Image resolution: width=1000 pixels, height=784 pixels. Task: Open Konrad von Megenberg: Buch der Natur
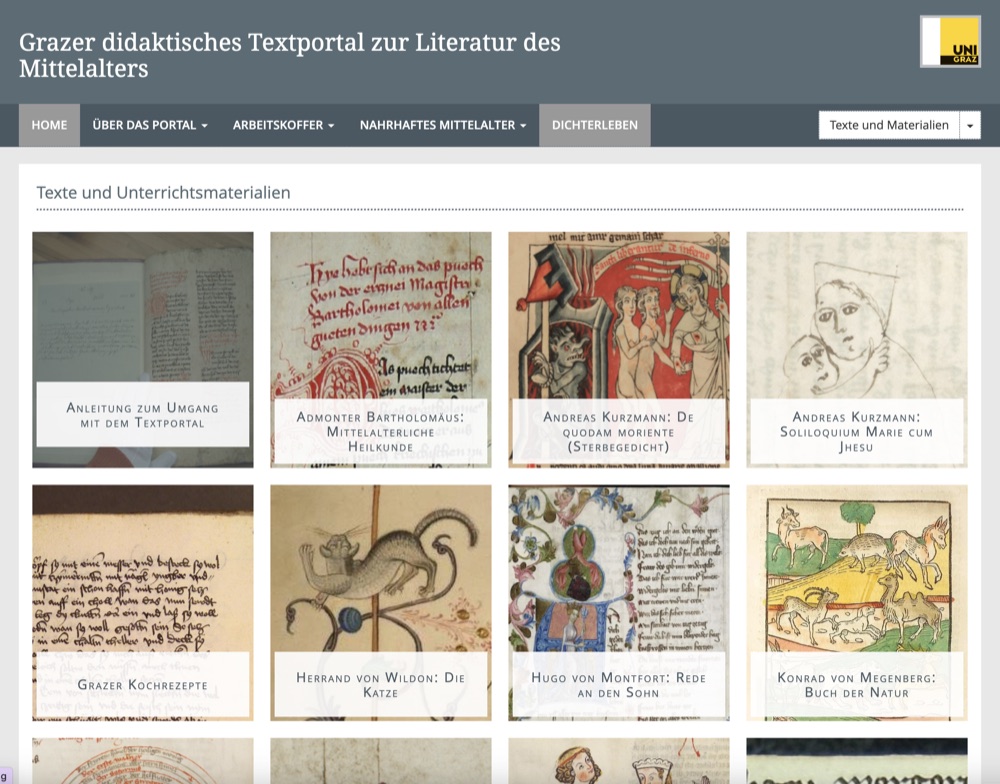pyautogui.click(x=857, y=603)
